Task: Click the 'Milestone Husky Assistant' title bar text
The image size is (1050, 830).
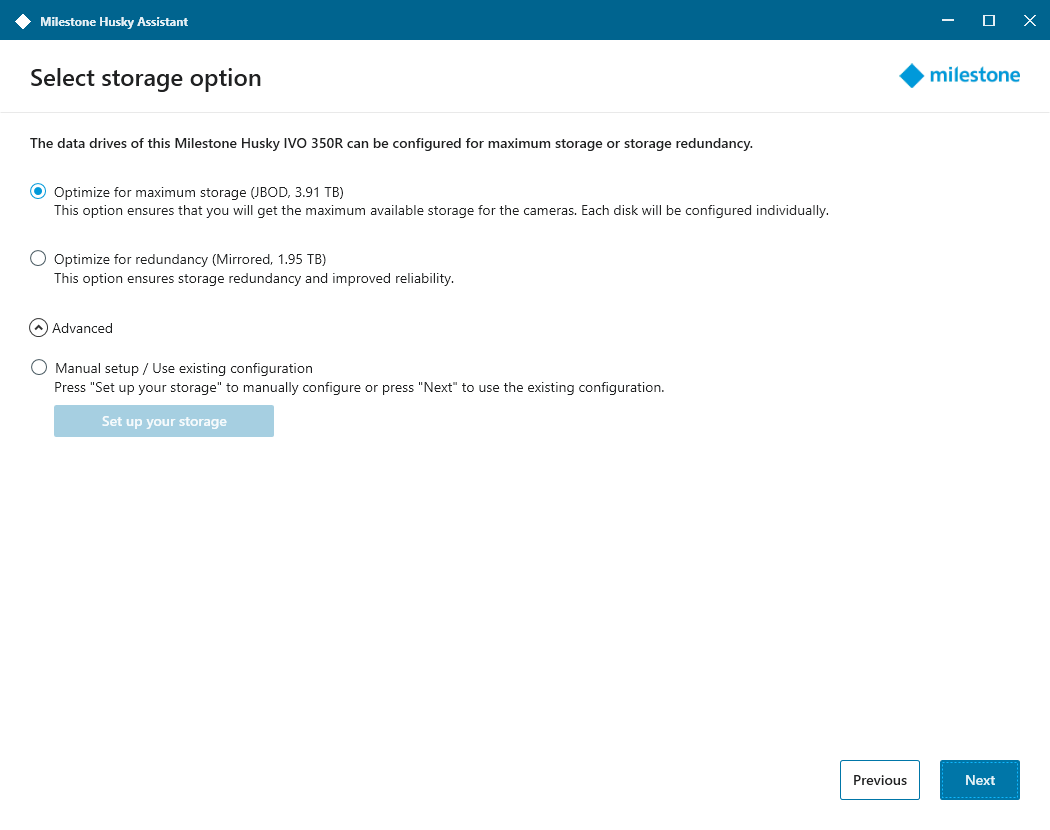Action: [114, 21]
